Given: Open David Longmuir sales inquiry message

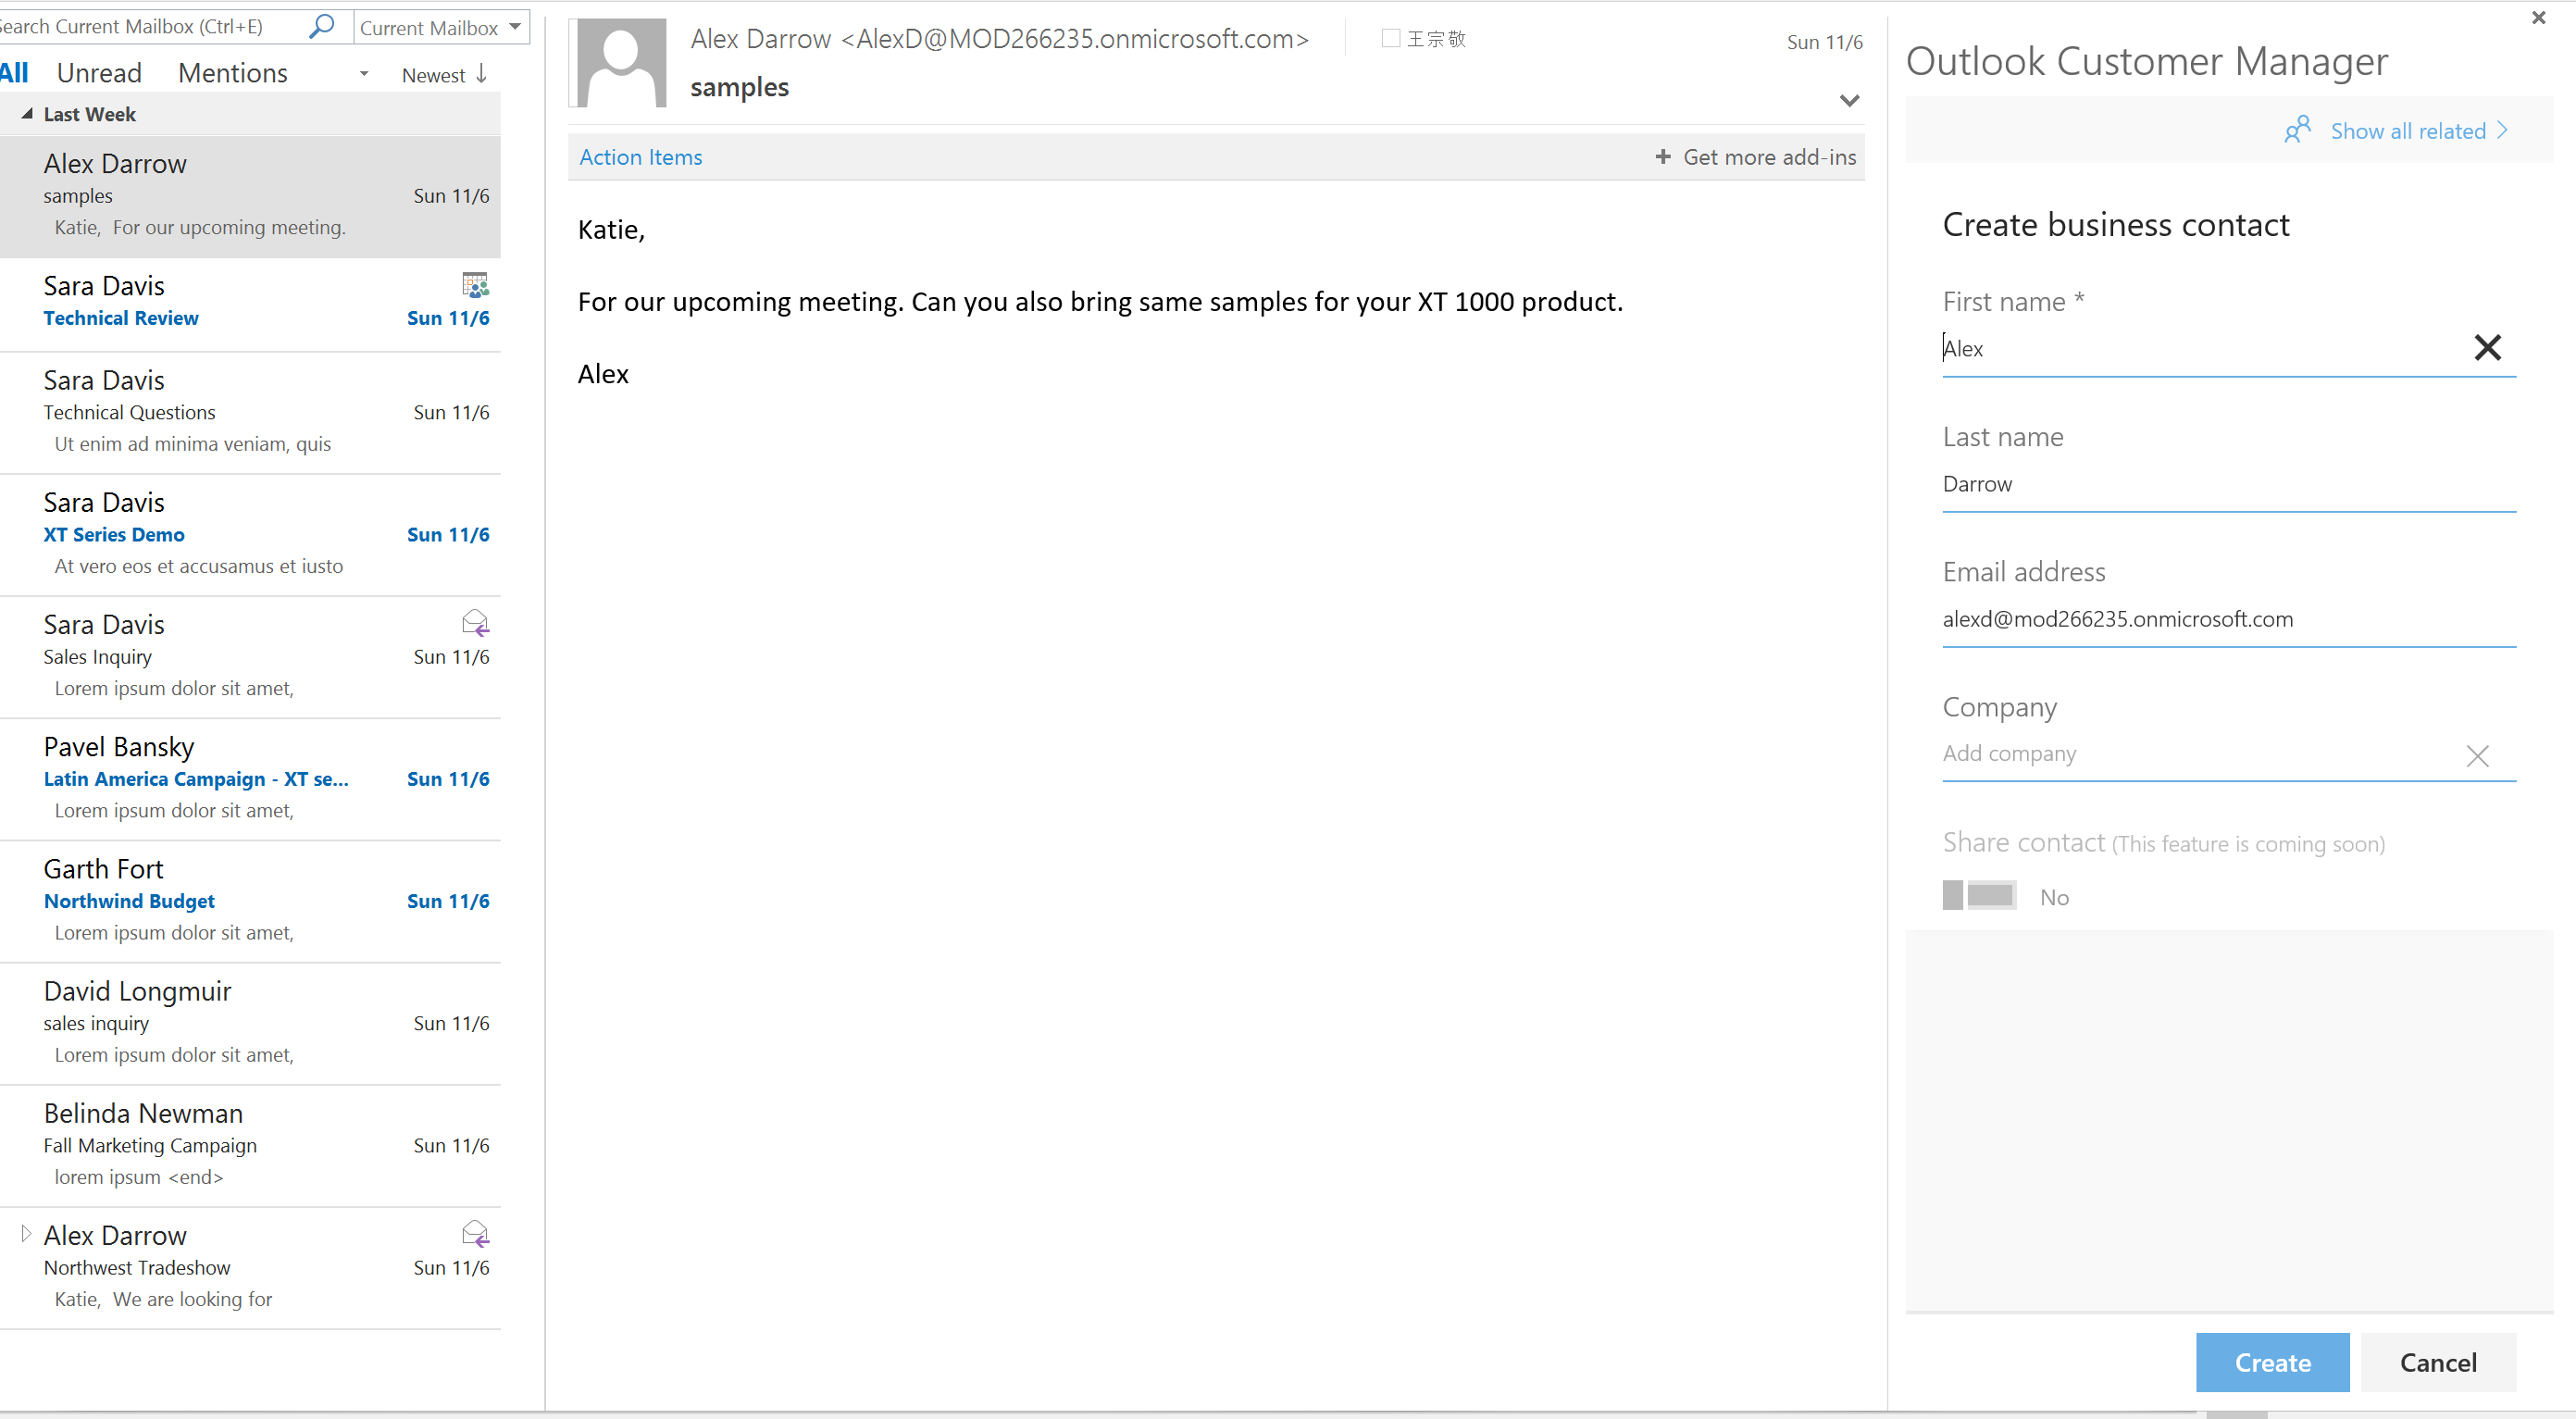Looking at the screenshot, I should click(x=250, y=1023).
